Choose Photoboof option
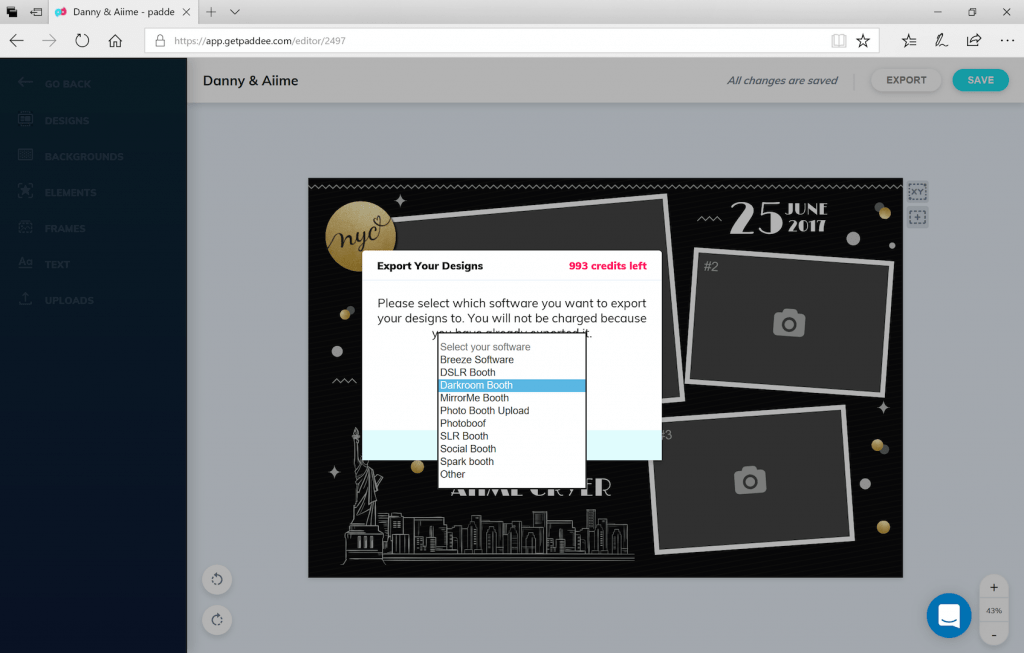Viewport: 1024px width, 653px height. click(511, 423)
